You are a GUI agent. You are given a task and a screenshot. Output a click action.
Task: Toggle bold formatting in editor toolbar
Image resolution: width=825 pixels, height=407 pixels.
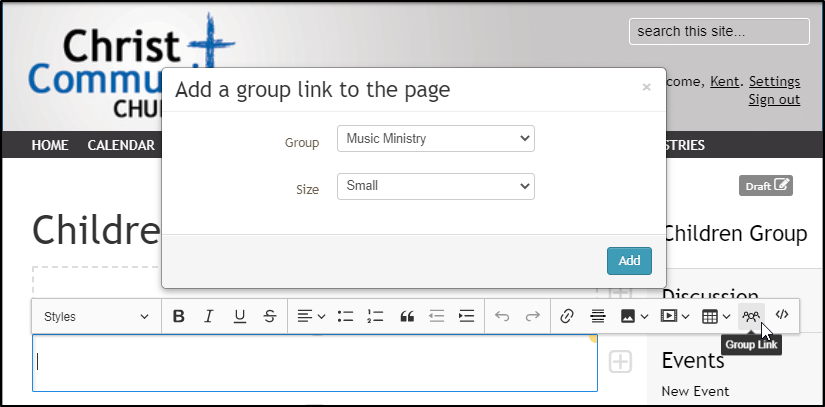[179, 316]
